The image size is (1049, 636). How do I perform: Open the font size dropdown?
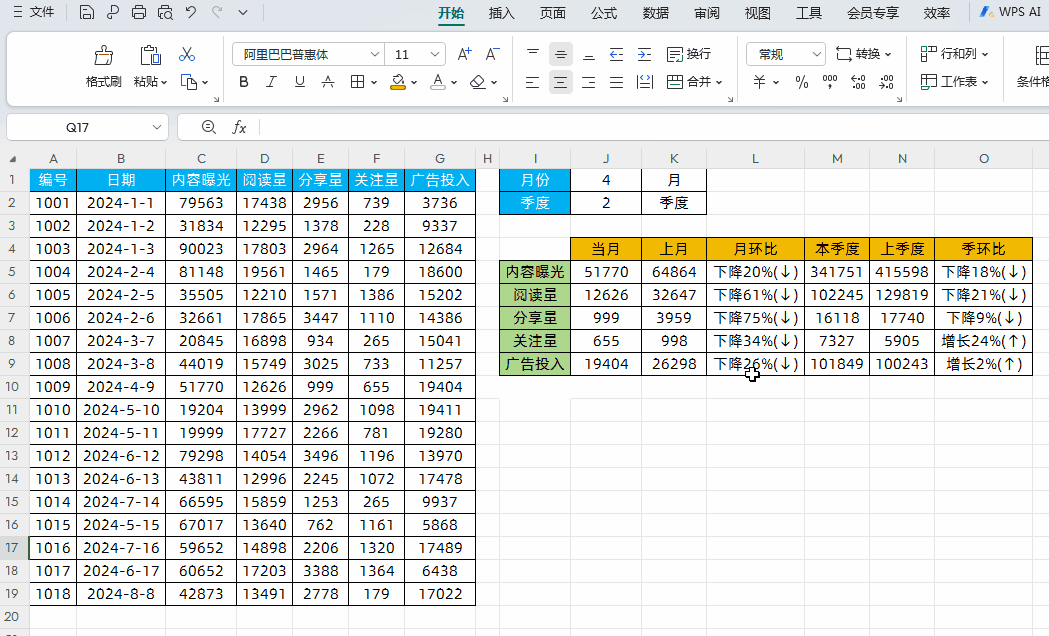(434, 54)
